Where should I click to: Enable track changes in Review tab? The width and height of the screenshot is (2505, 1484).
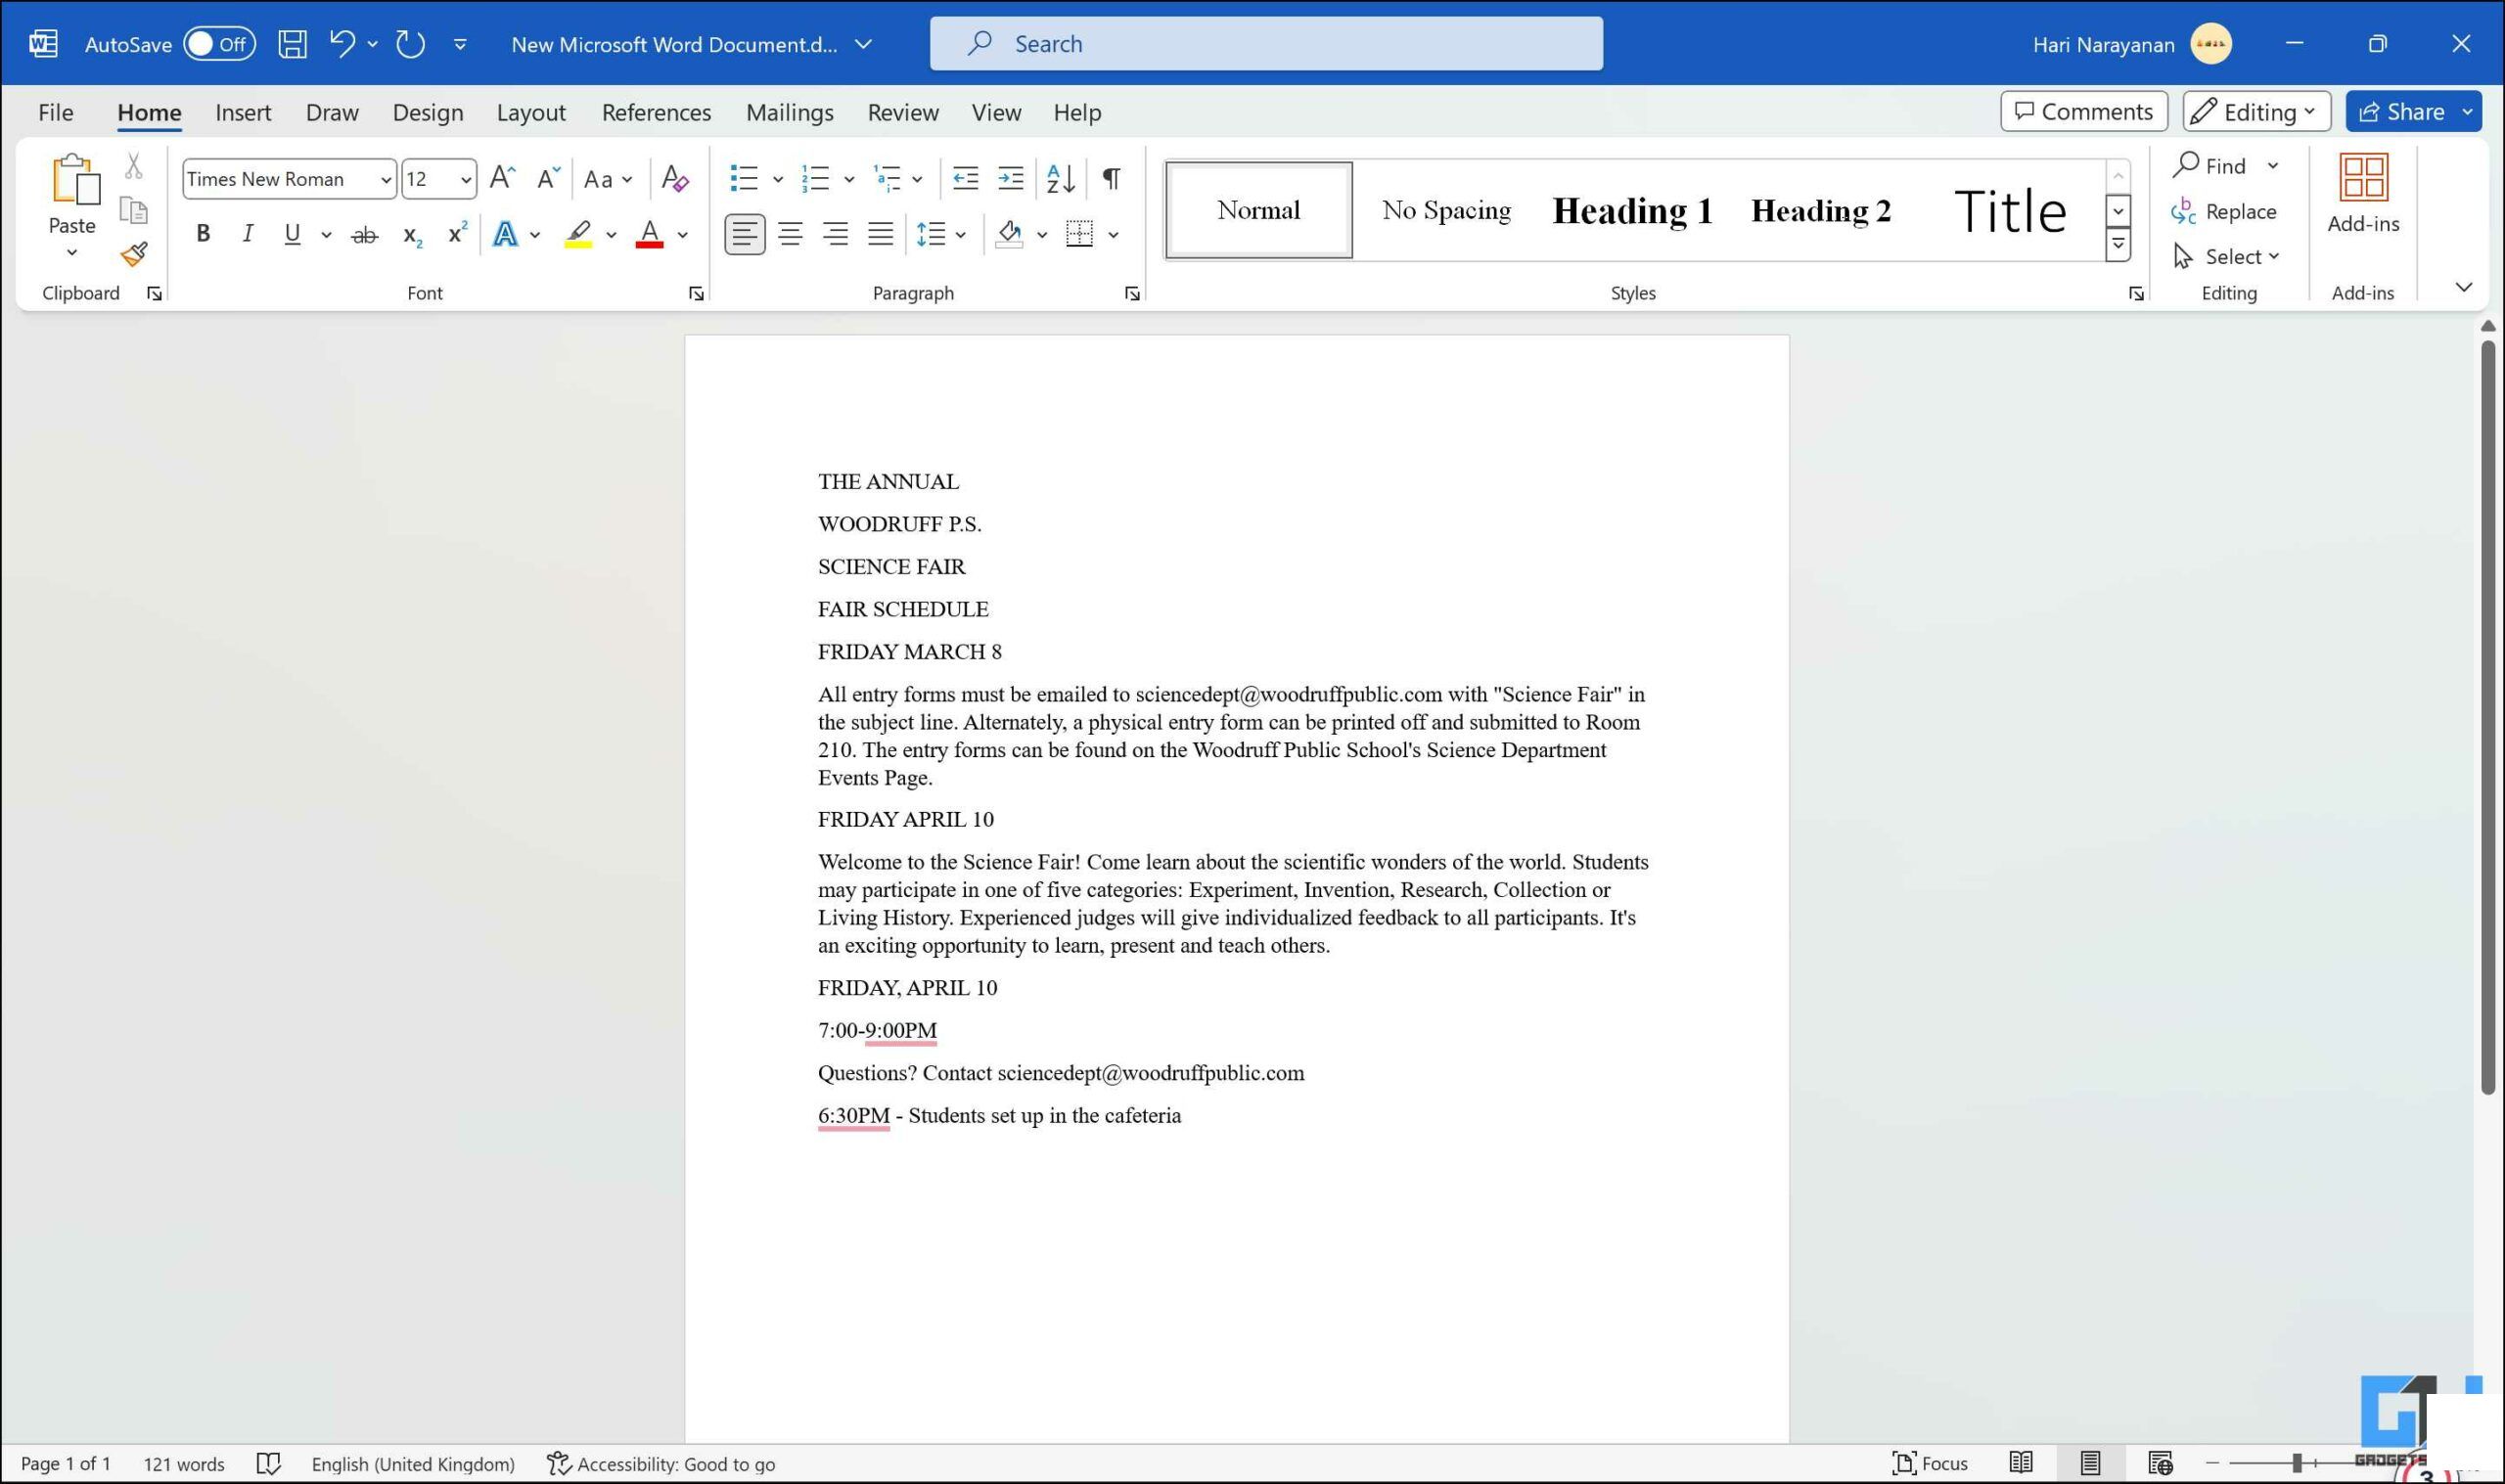point(904,112)
